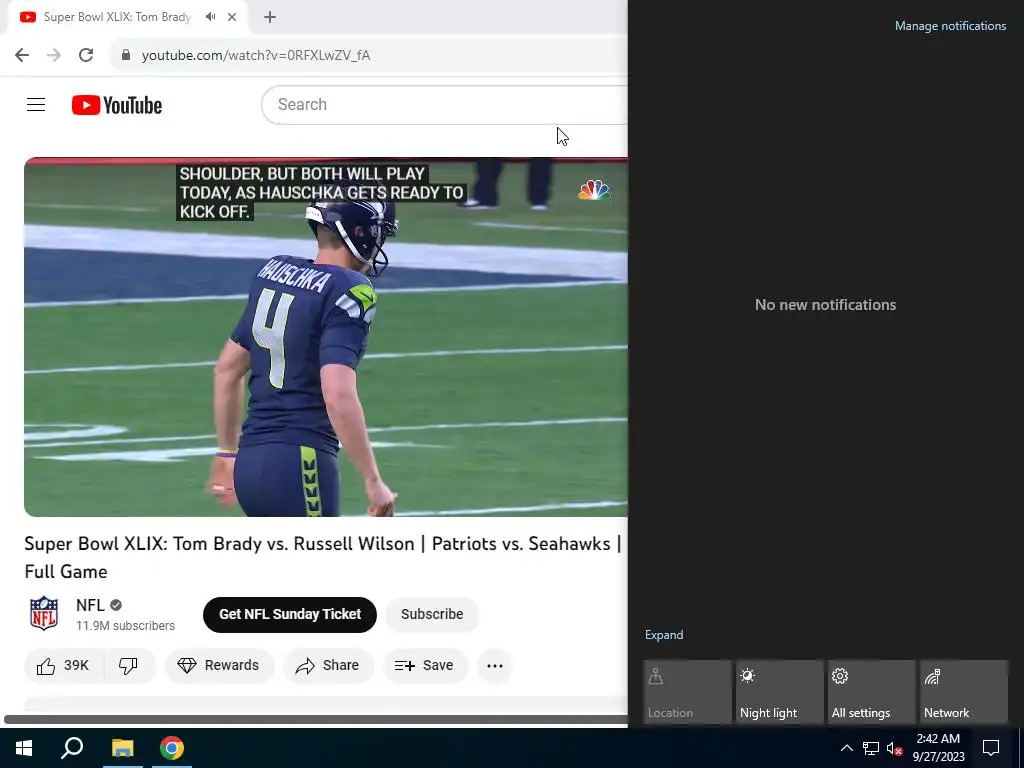Expand the quick actions panel
This screenshot has width=1024, height=768.
pos(664,635)
